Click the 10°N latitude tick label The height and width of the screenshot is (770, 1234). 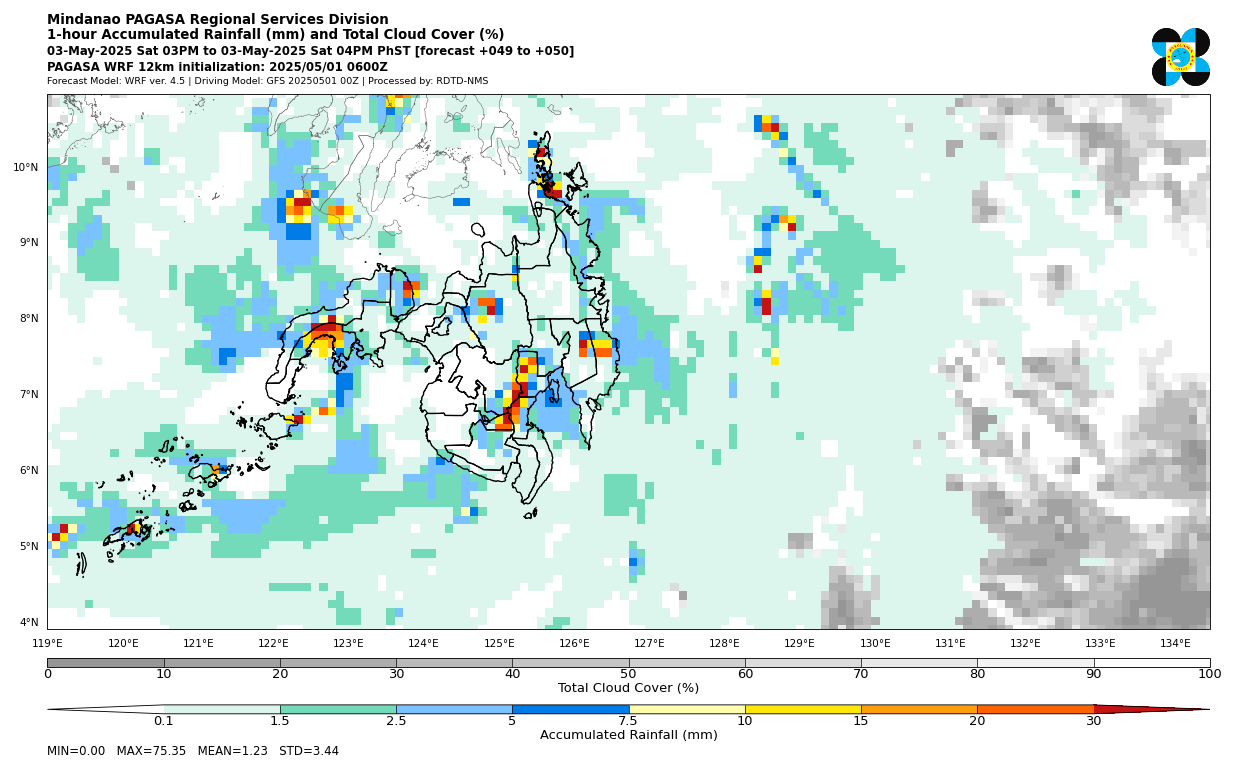pos(26,167)
